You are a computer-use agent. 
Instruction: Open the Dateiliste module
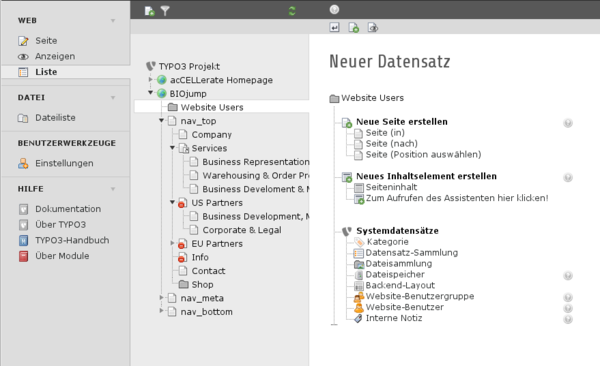(55, 118)
